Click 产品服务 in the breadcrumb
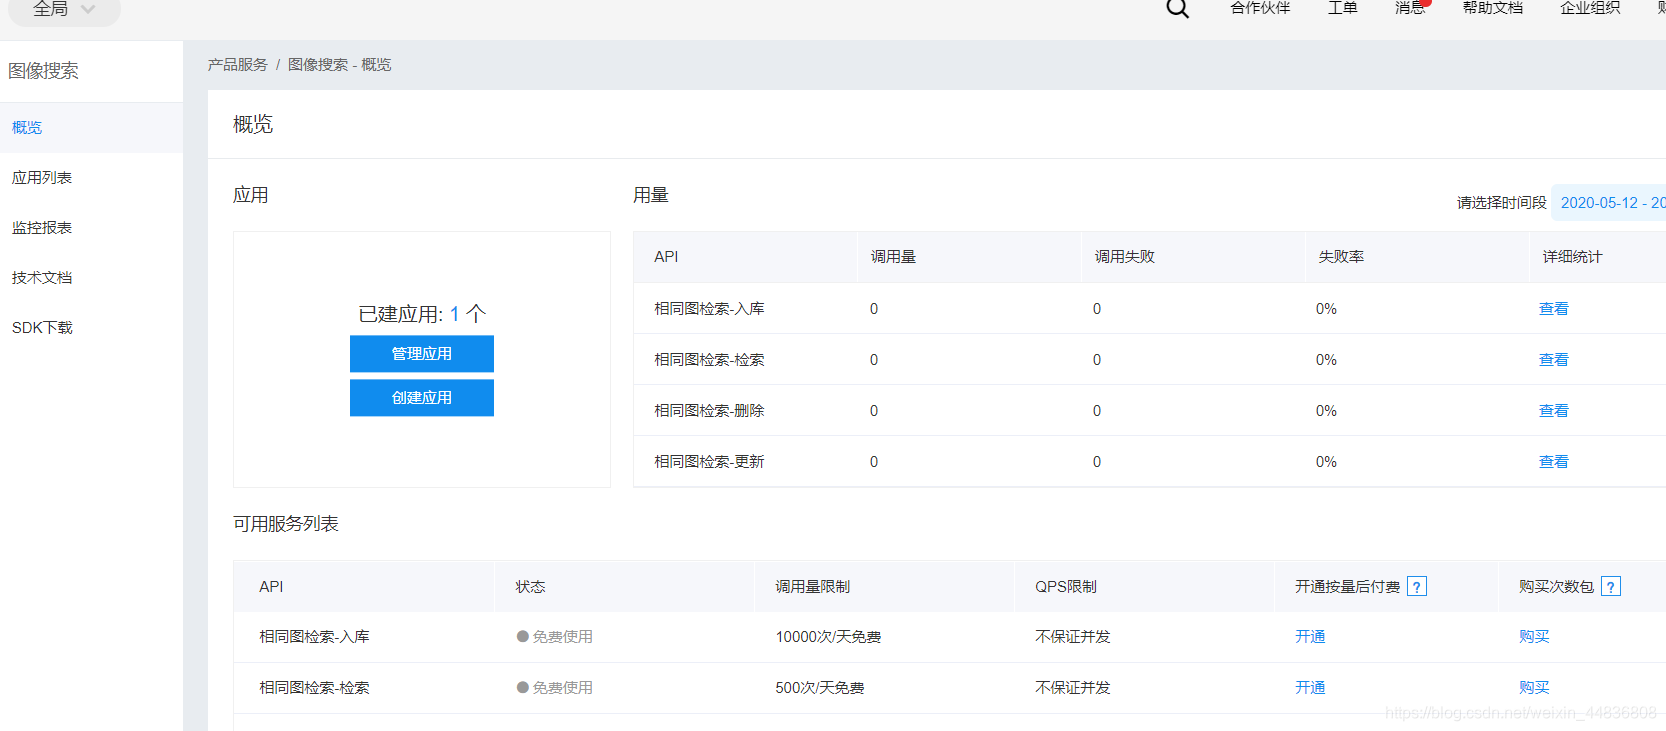 [x=238, y=65]
